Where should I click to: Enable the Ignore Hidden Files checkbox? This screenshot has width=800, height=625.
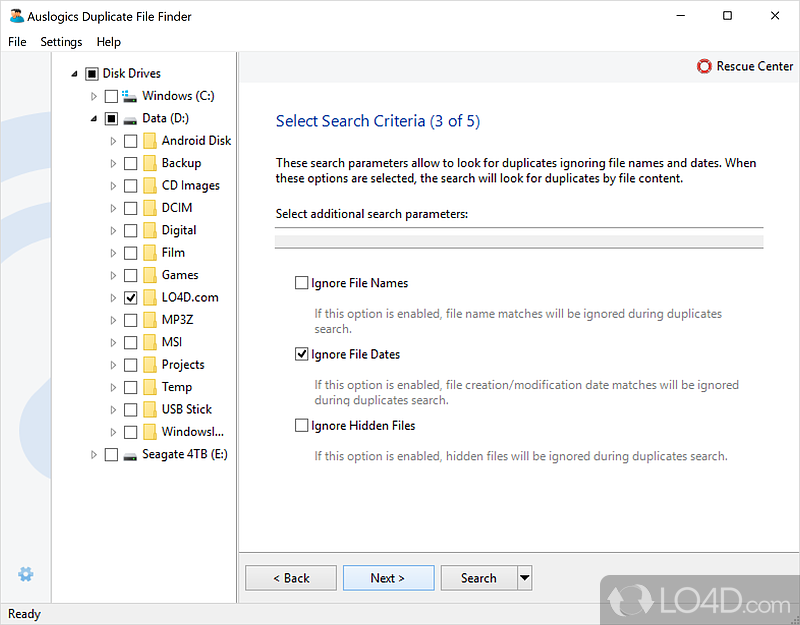pyautogui.click(x=302, y=425)
